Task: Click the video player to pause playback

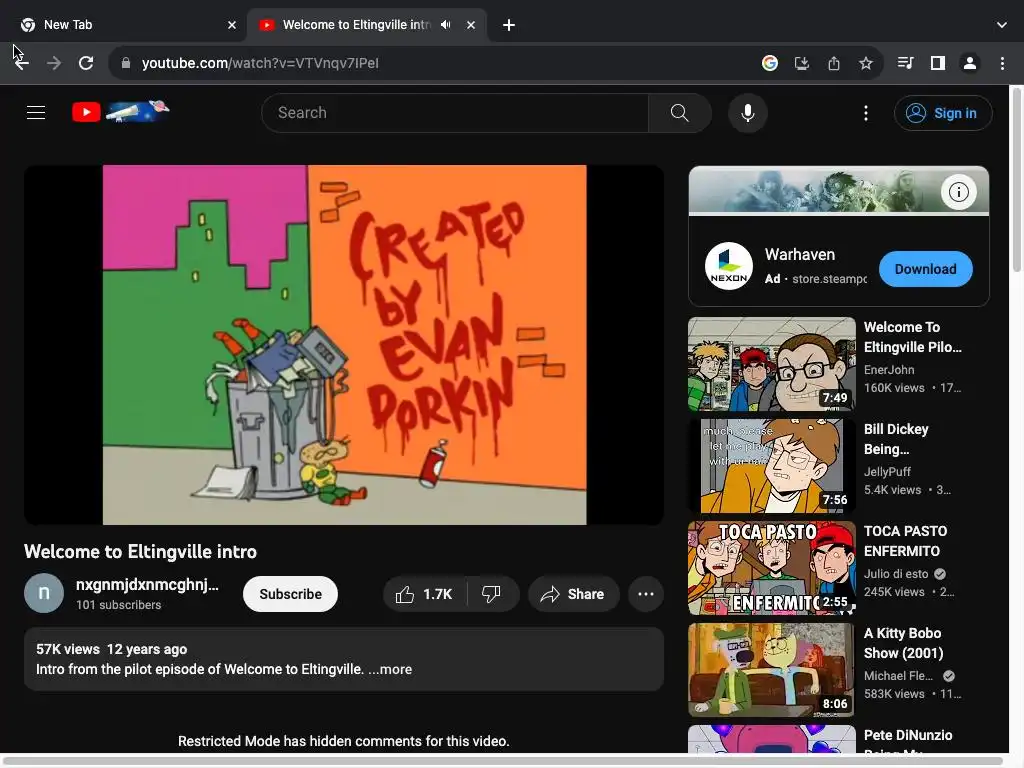Action: [x=344, y=345]
